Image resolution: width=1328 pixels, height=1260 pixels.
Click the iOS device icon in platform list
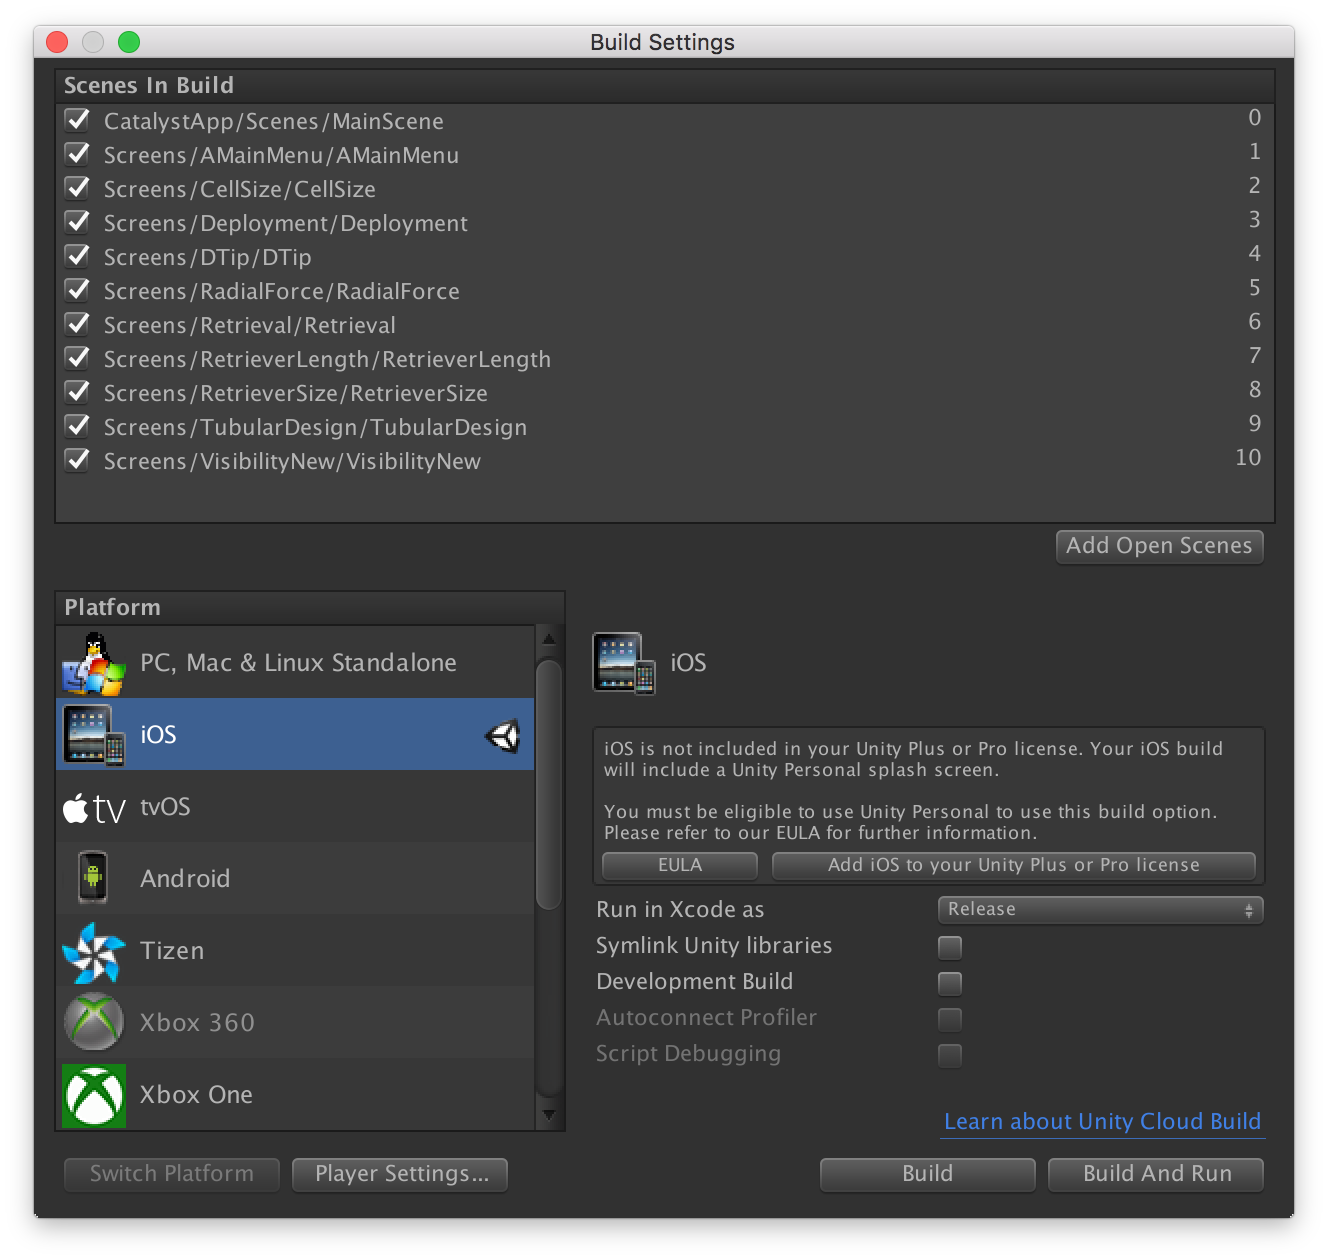pos(93,735)
